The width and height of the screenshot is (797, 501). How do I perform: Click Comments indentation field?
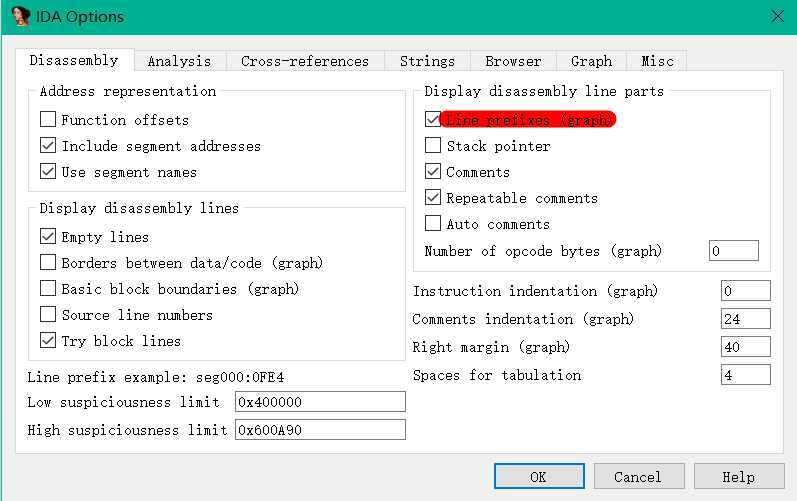[746, 319]
